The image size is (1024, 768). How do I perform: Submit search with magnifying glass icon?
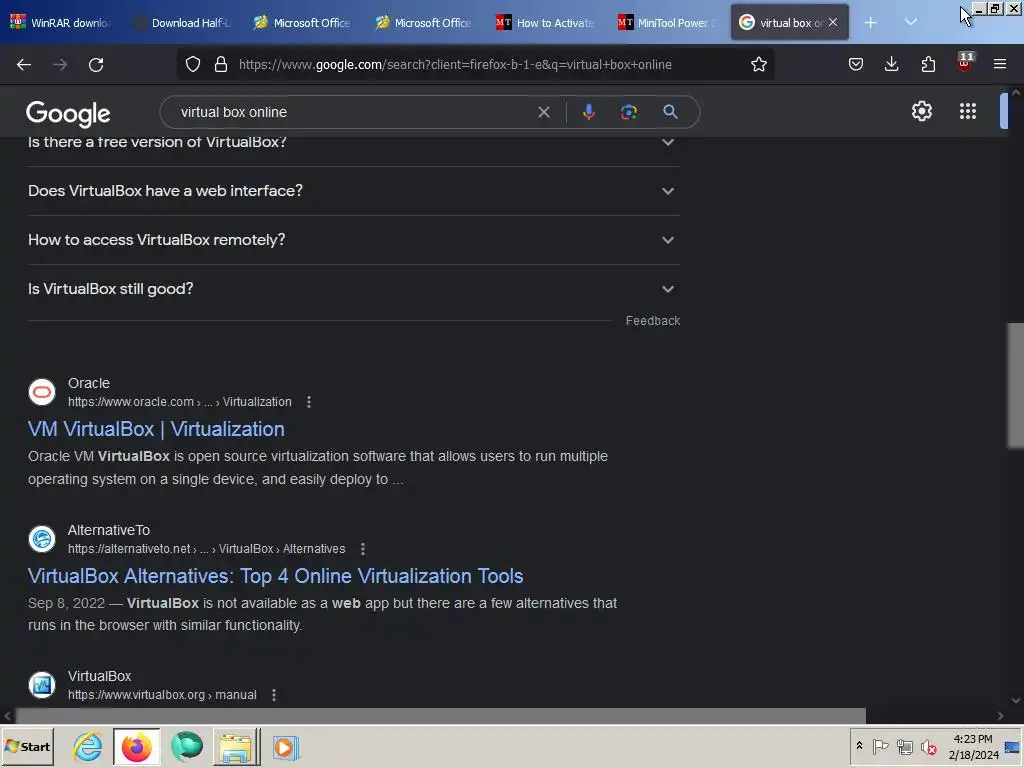670,112
